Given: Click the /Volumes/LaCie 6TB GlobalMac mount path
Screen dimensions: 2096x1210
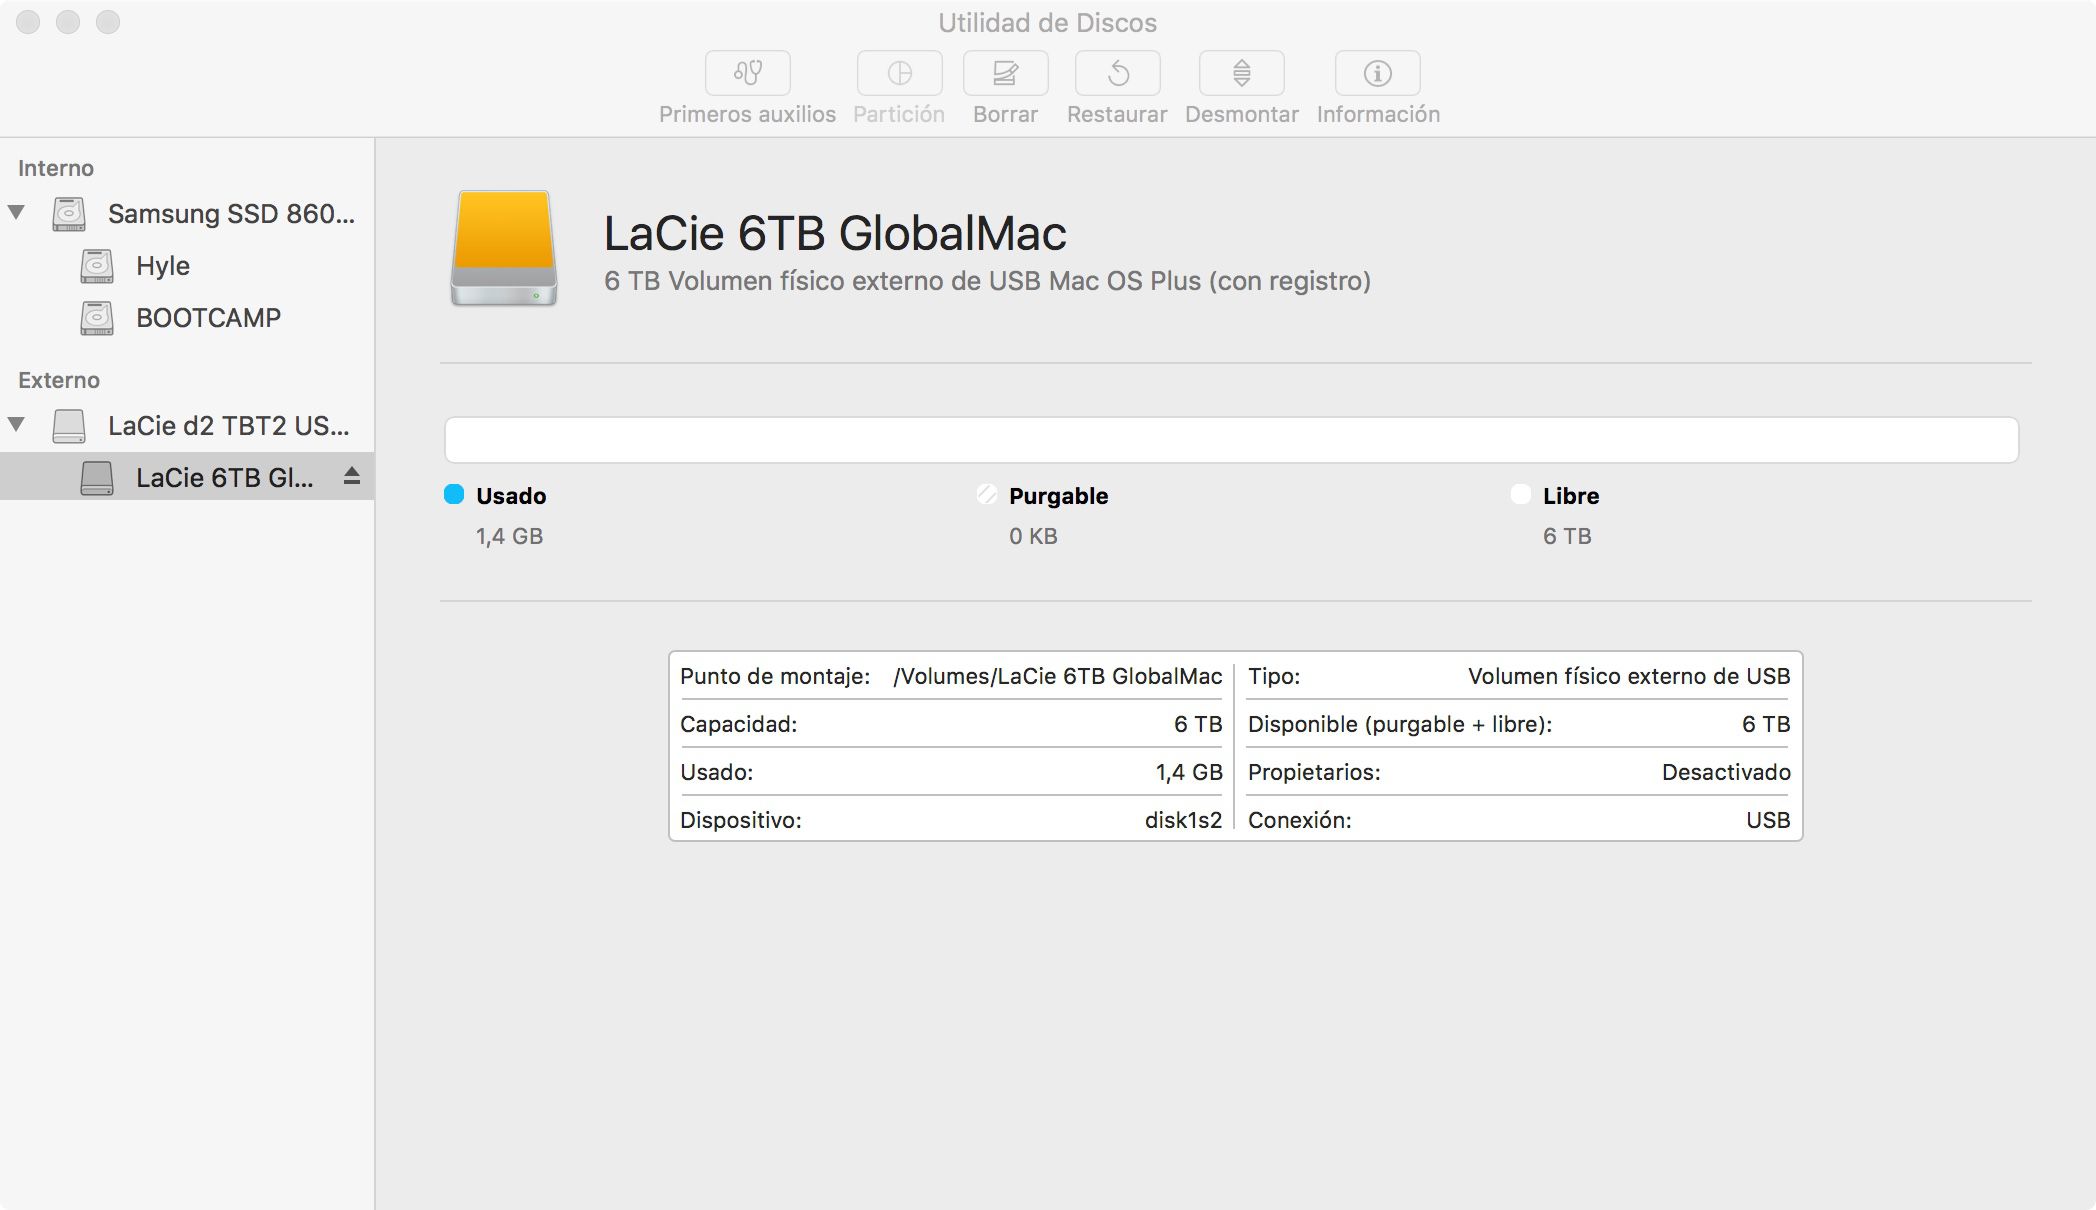Looking at the screenshot, I should pos(1057,676).
